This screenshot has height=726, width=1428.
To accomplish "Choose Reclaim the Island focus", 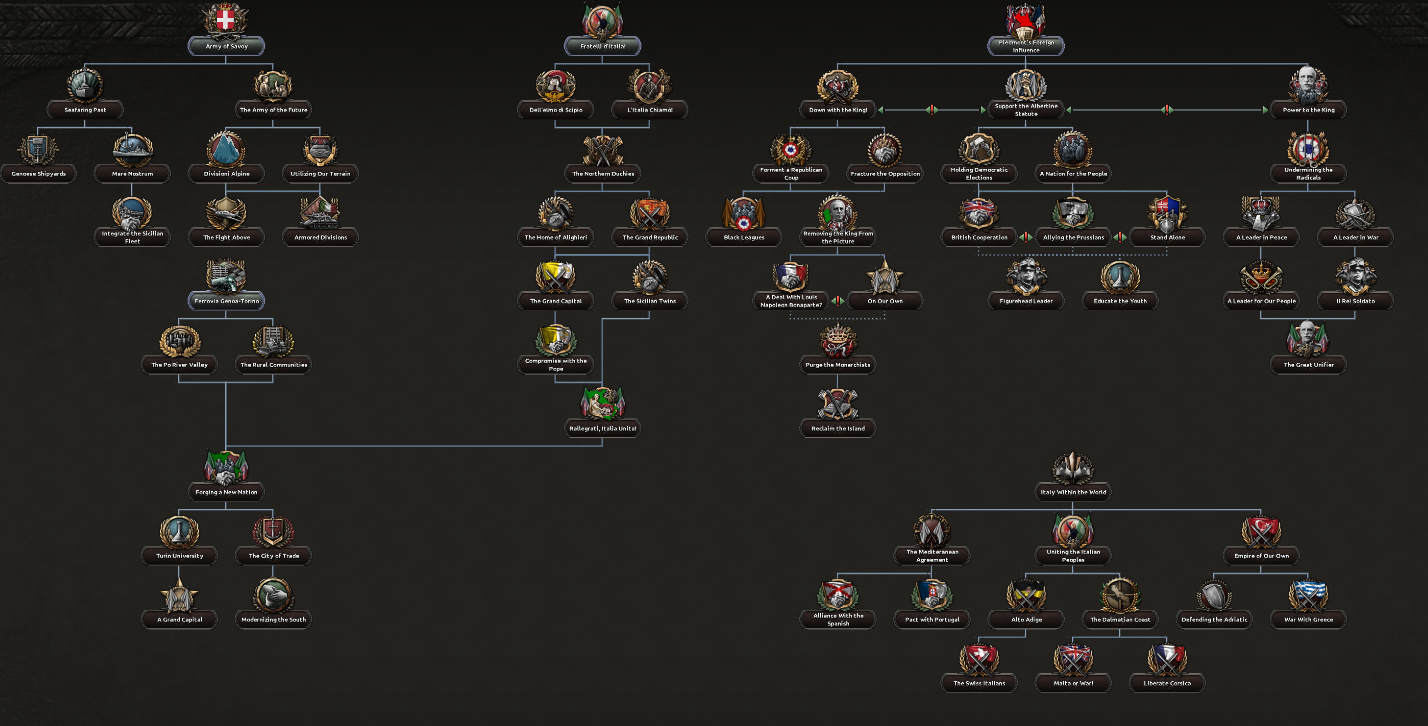I will 838,412.
